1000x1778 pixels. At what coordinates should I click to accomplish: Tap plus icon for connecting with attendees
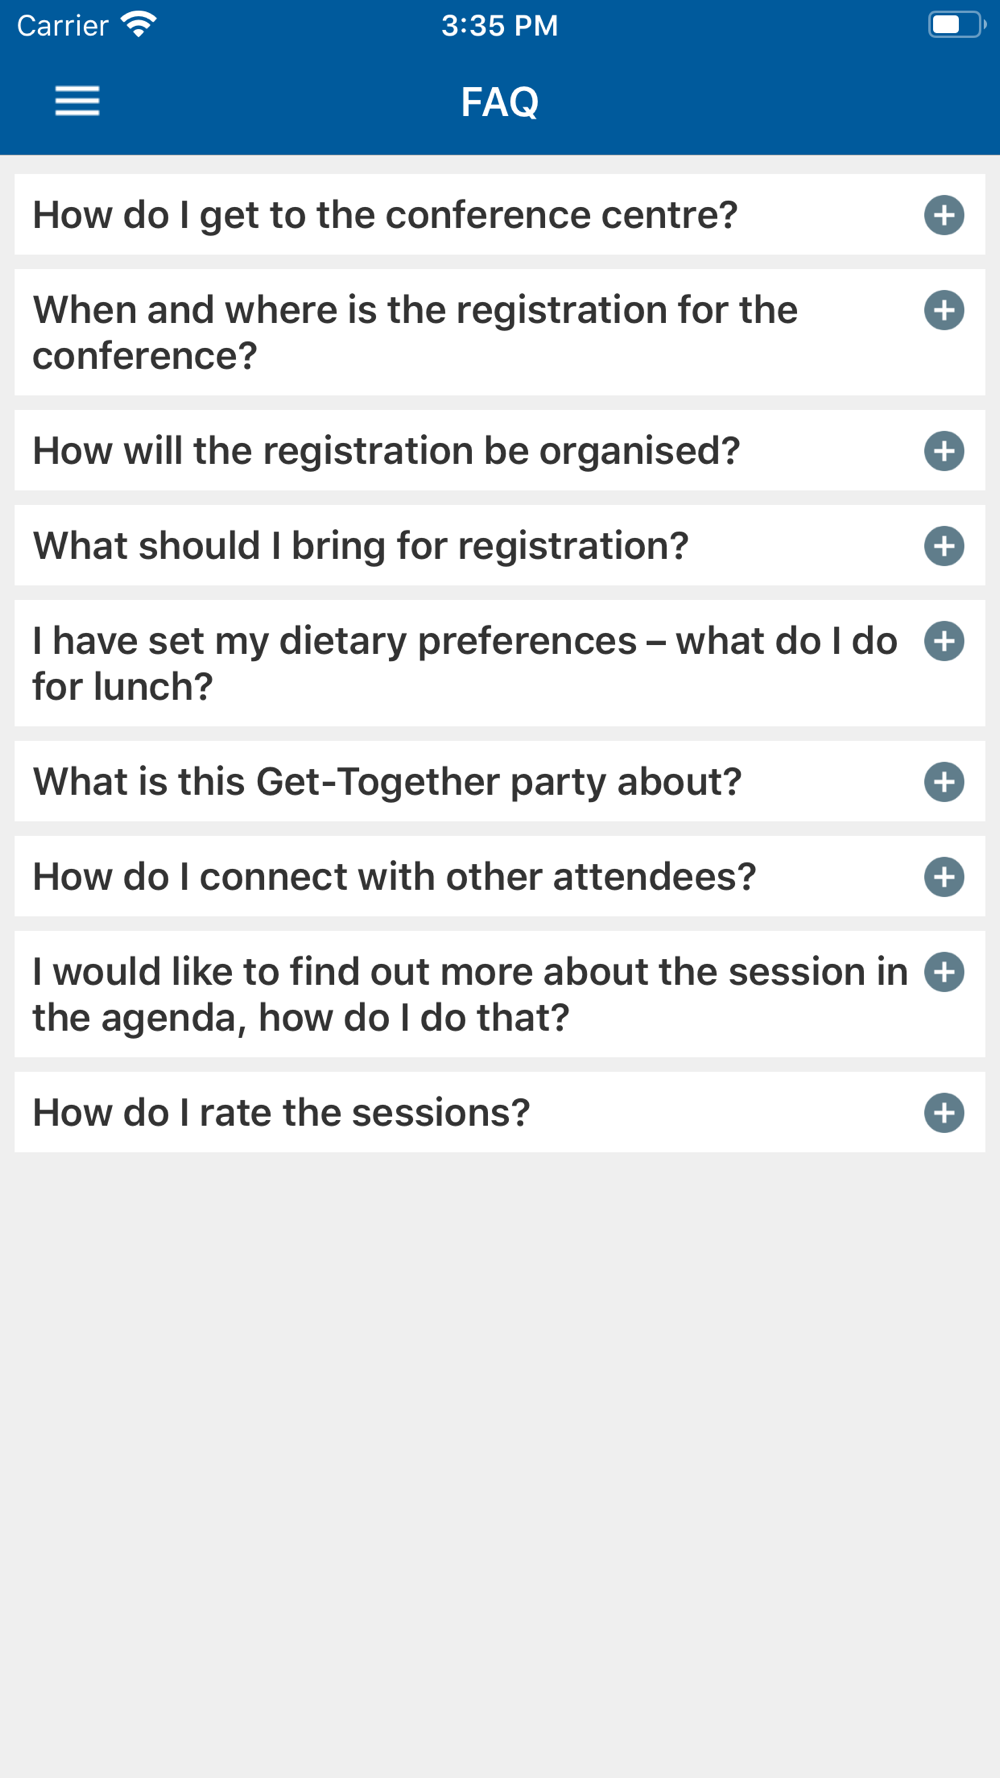click(x=944, y=877)
